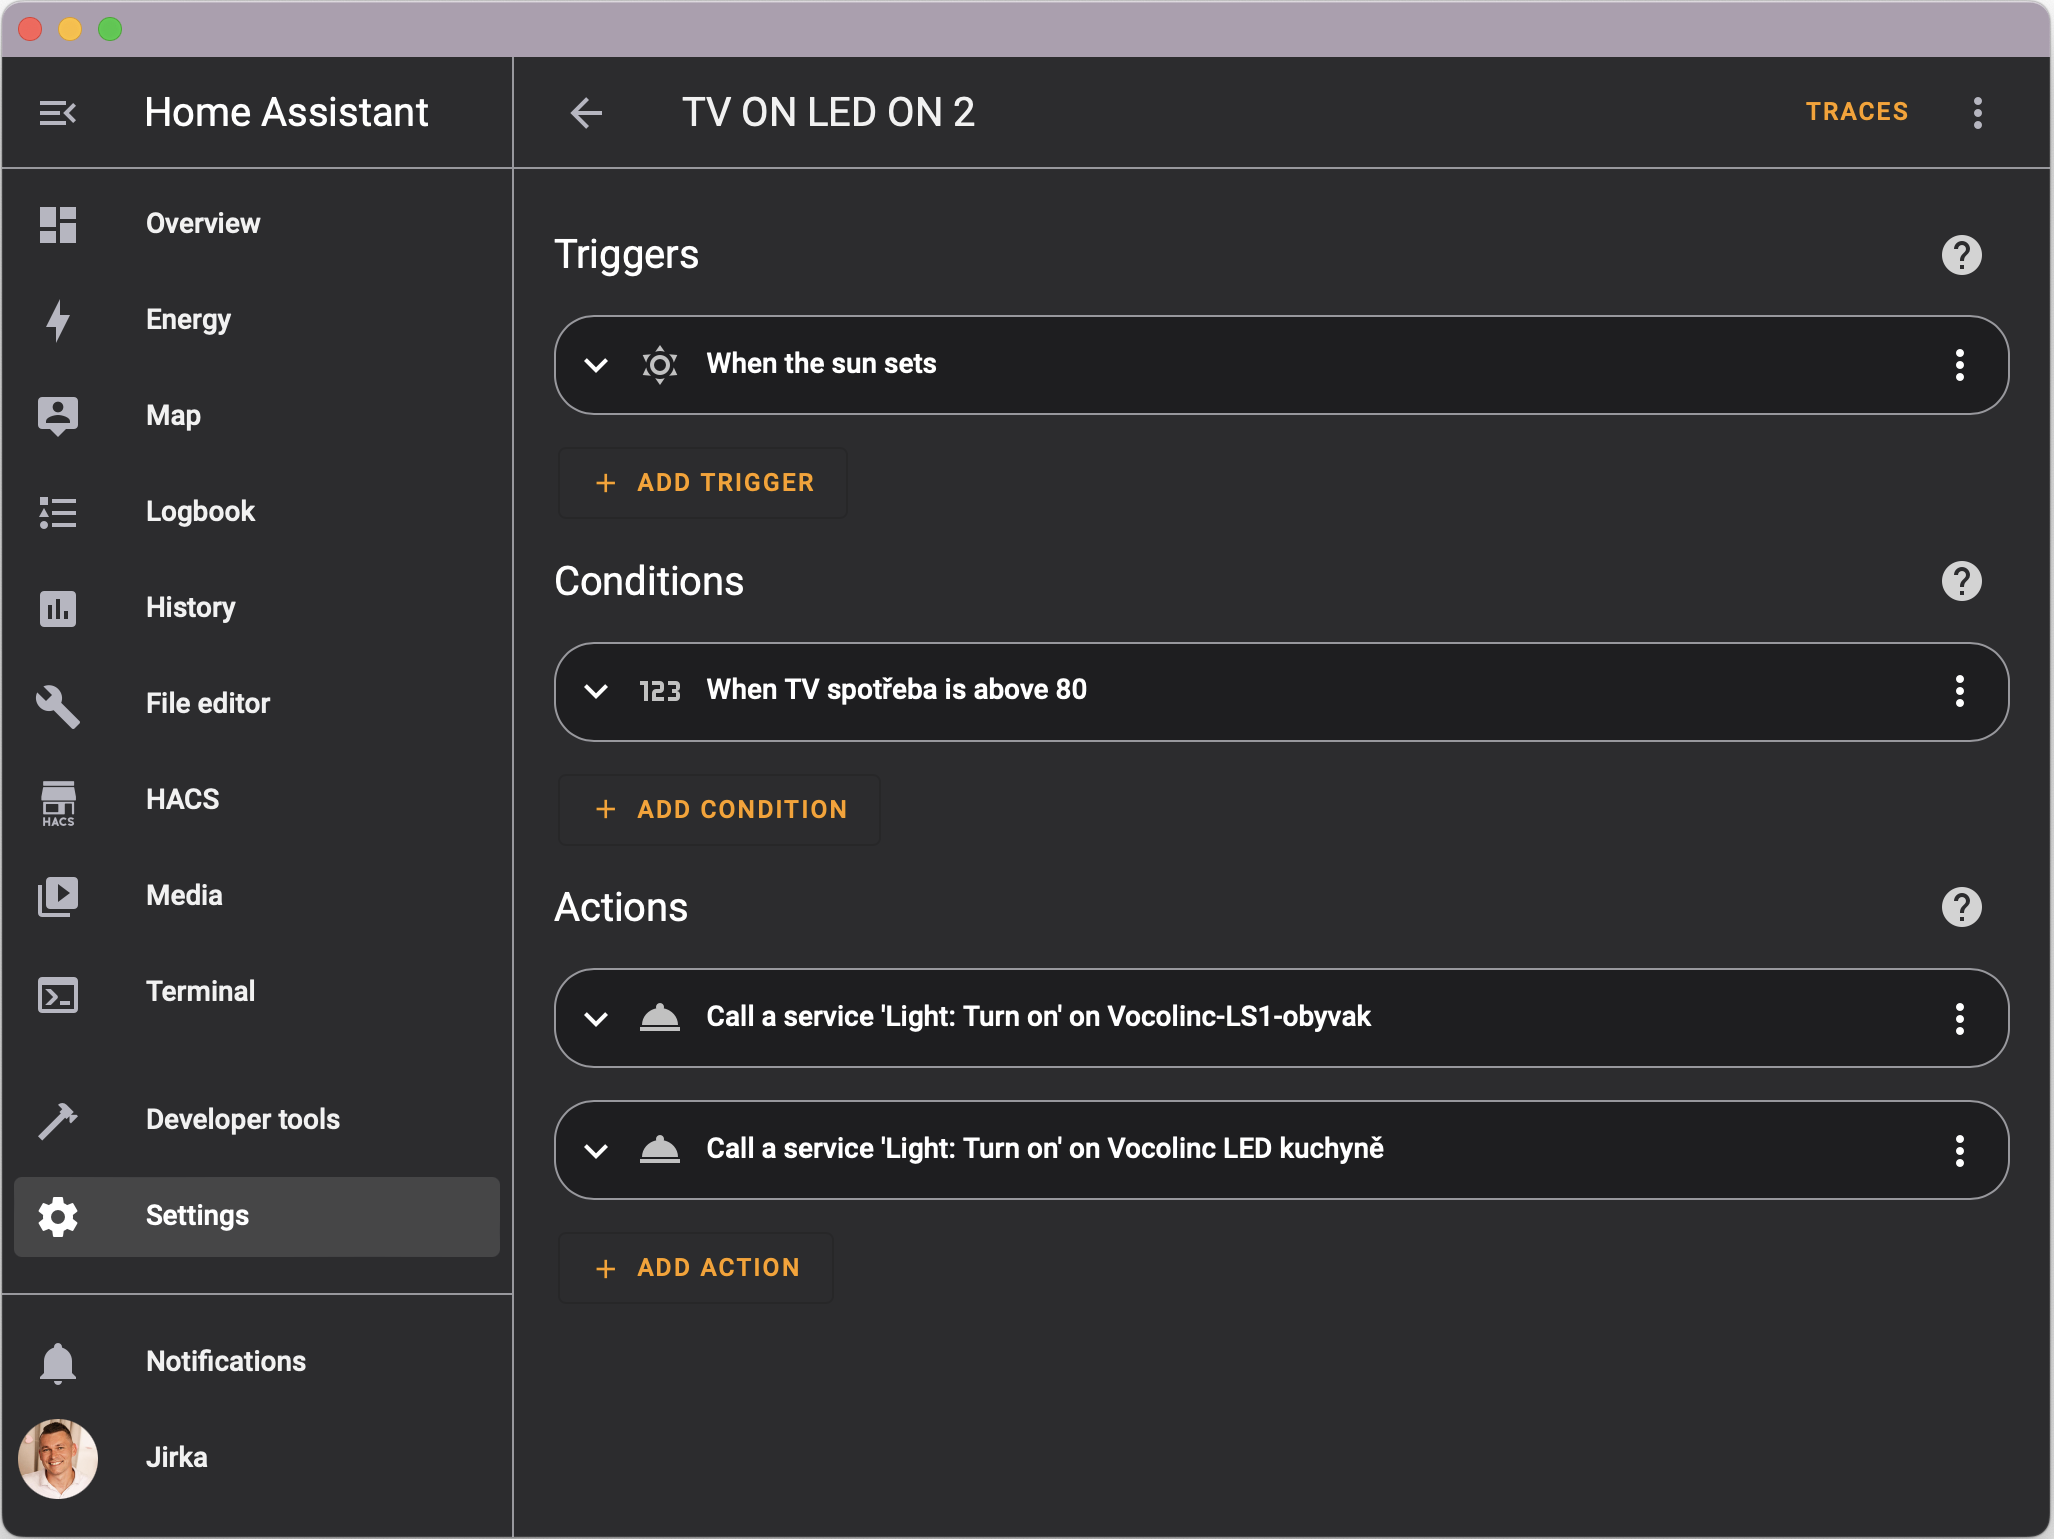Open Actions help question icon
2054x1539 pixels.
coord(1960,907)
